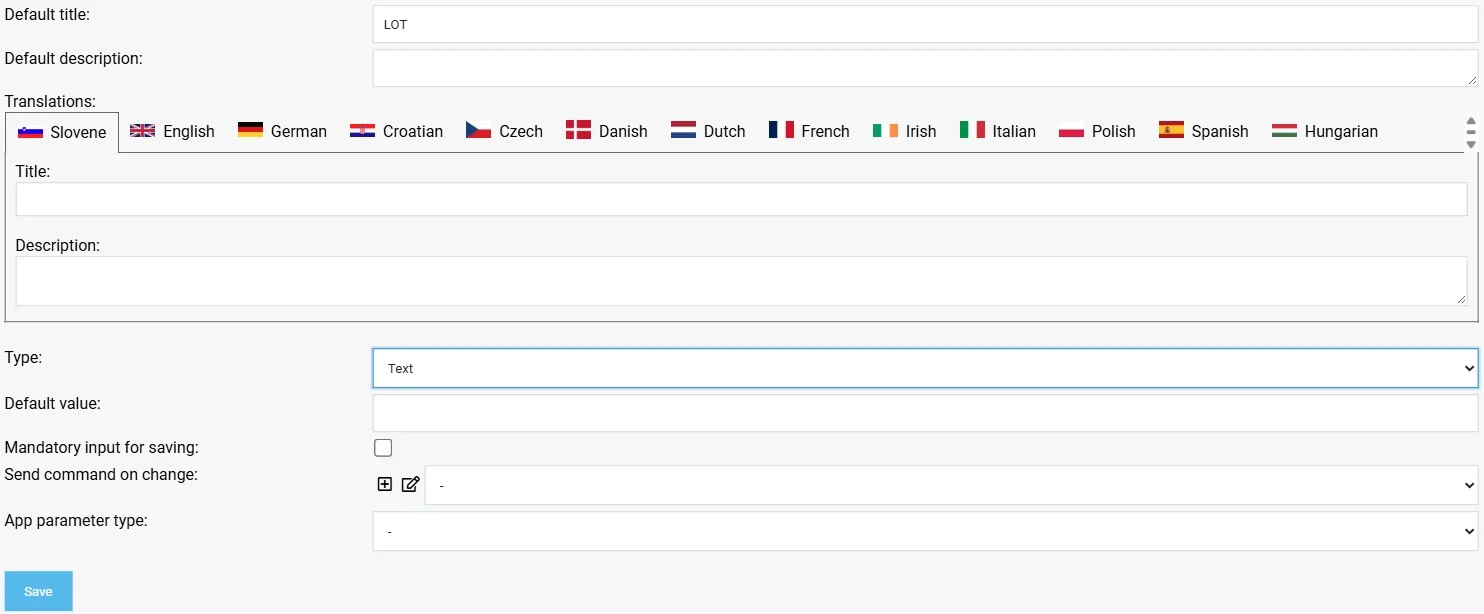Screen dimensions: 1484x614
Task: Select the Hungarian translation tab
Action: [1324, 131]
